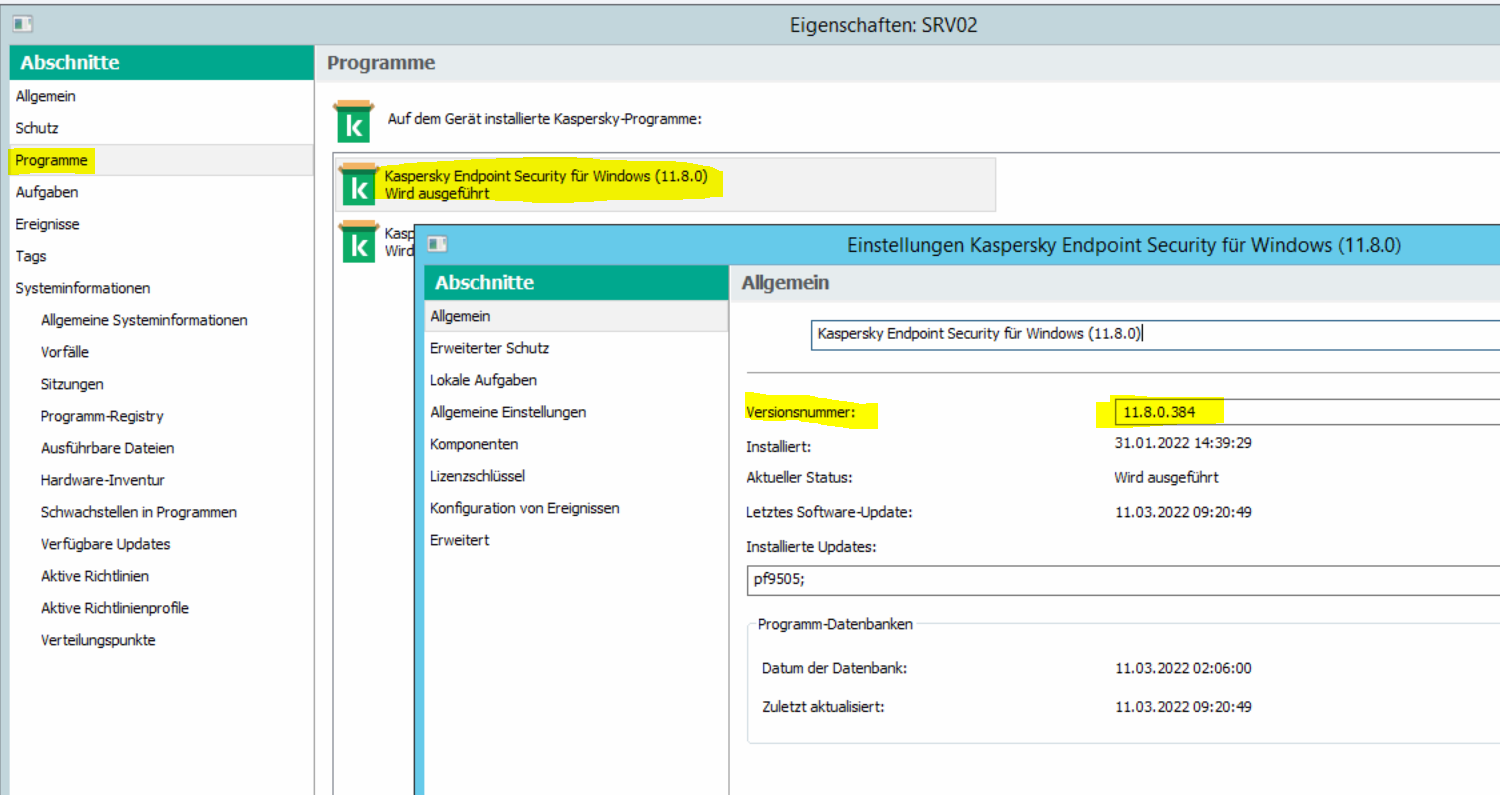The height and width of the screenshot is (795, 1500).
Task: Select Erweiterter Schutz in settings dialog
Action: point(489,348)
